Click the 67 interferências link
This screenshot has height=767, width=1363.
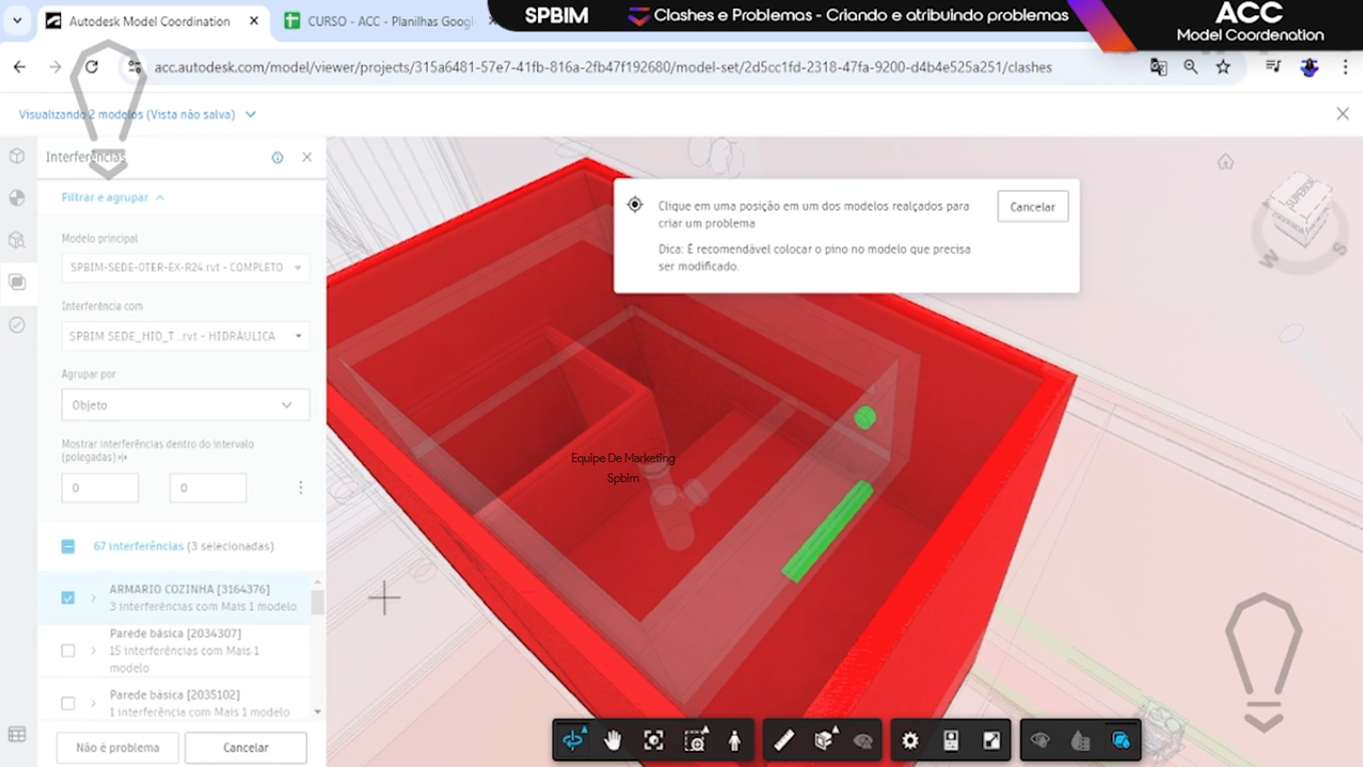[138, 546]
